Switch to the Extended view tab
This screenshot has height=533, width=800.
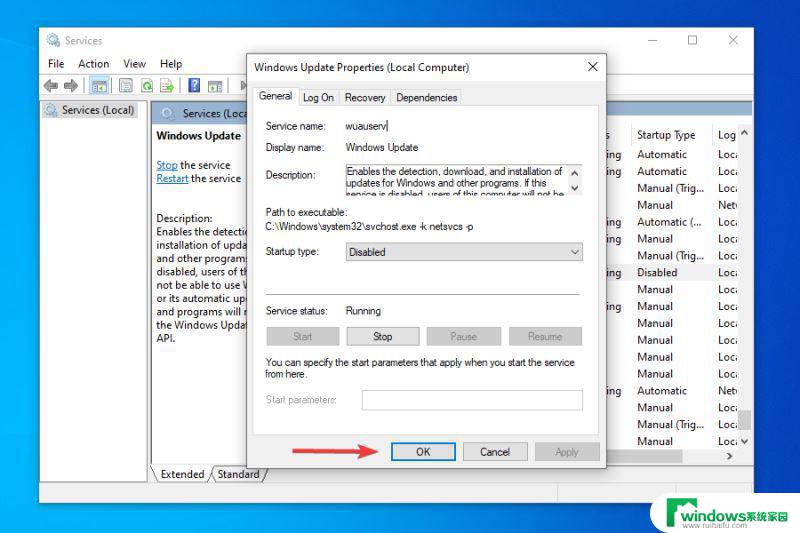coord(182,474)
